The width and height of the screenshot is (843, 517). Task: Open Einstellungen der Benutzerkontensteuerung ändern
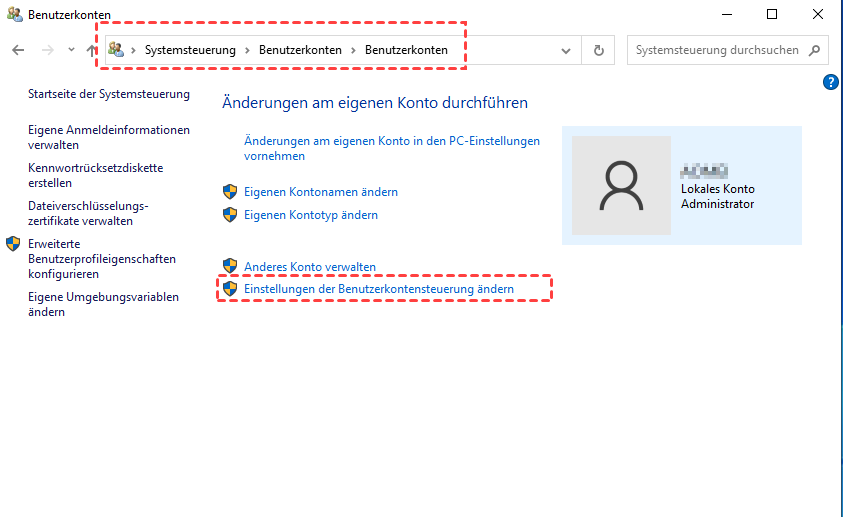(x=379, y=289)
